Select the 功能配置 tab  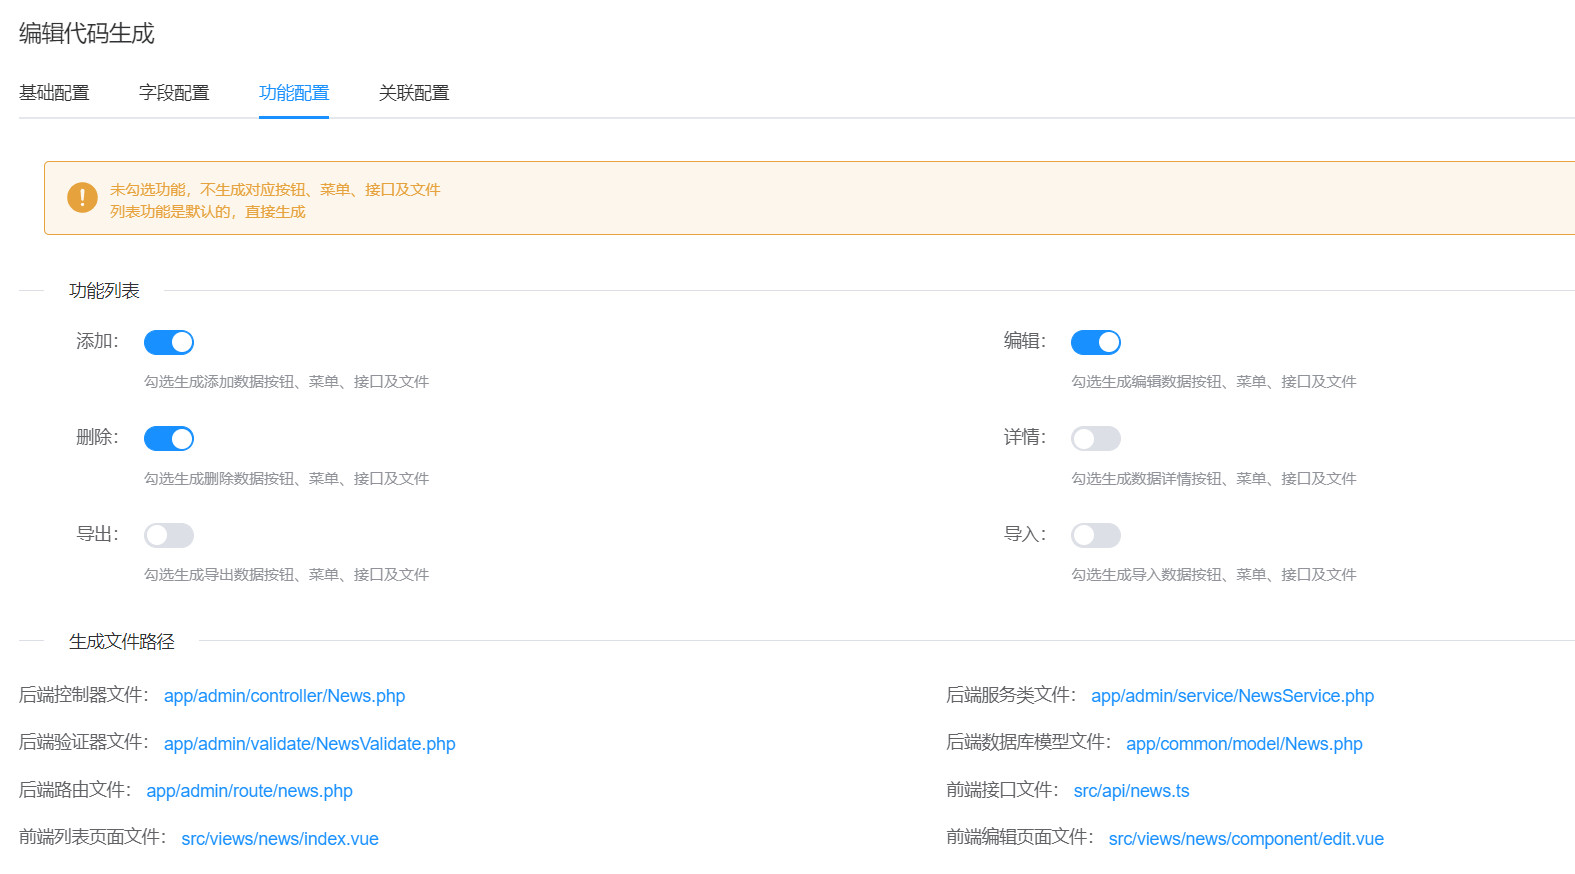[x=294, y=93]
